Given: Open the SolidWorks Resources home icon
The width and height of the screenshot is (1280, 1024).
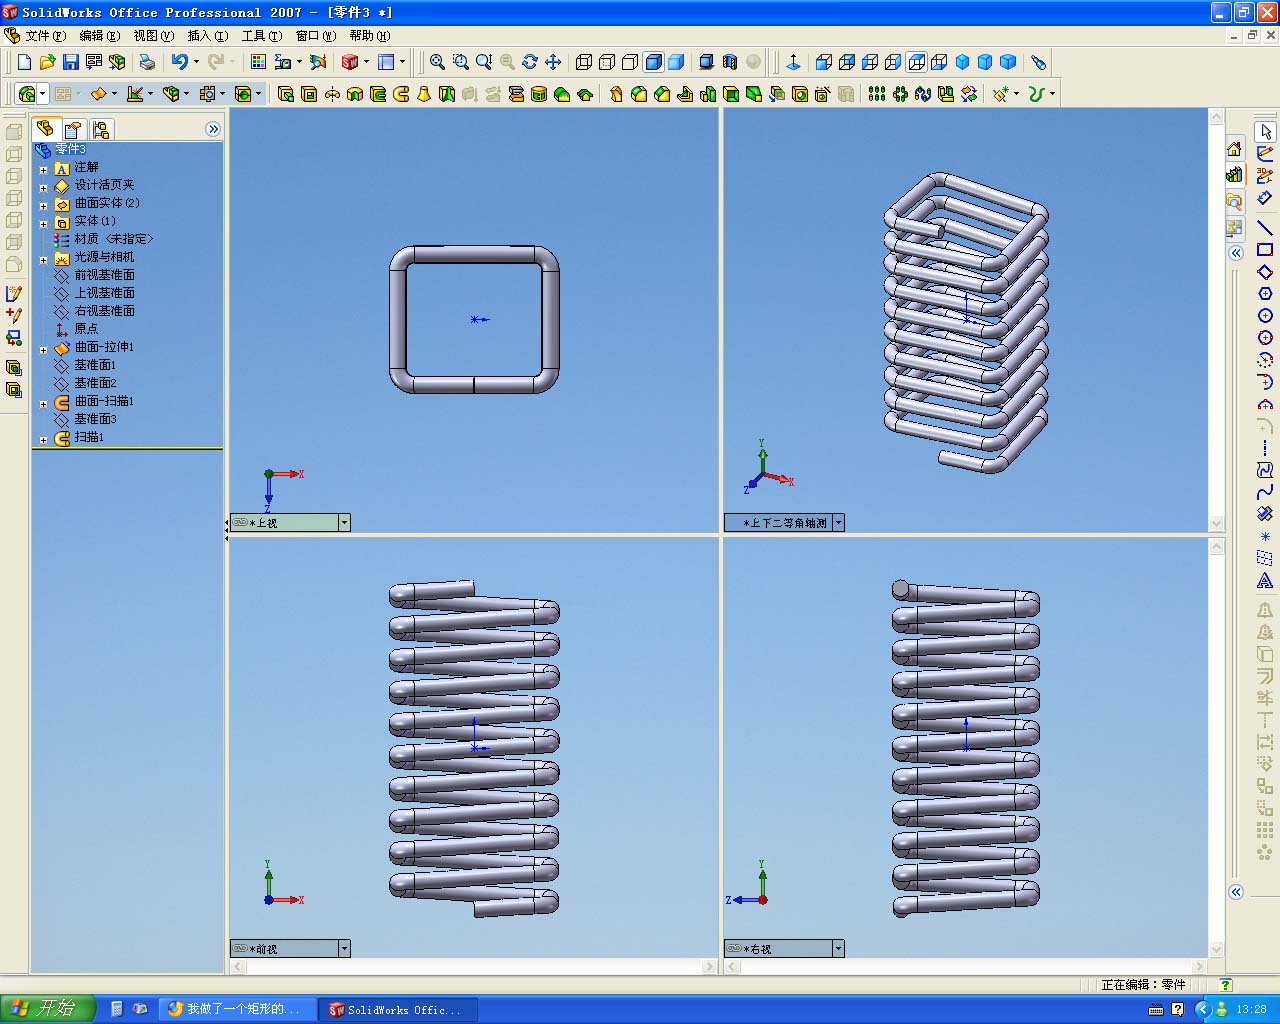Looking at the screenshot, I should pyautogui.click(x=1234, y=150).
